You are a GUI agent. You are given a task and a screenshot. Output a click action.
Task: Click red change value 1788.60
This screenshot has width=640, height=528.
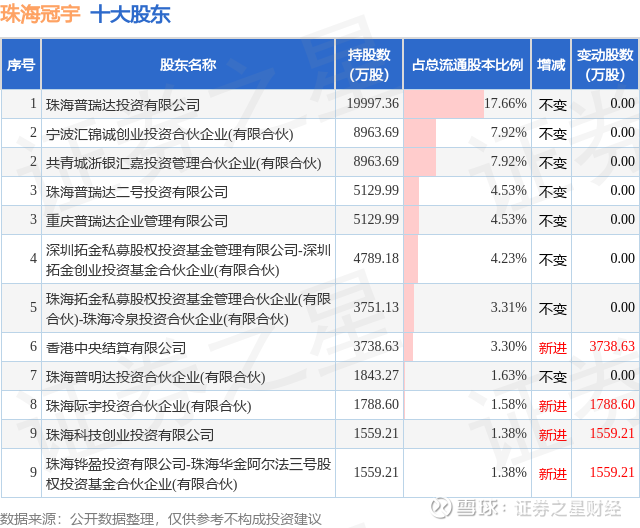point(612,404)
